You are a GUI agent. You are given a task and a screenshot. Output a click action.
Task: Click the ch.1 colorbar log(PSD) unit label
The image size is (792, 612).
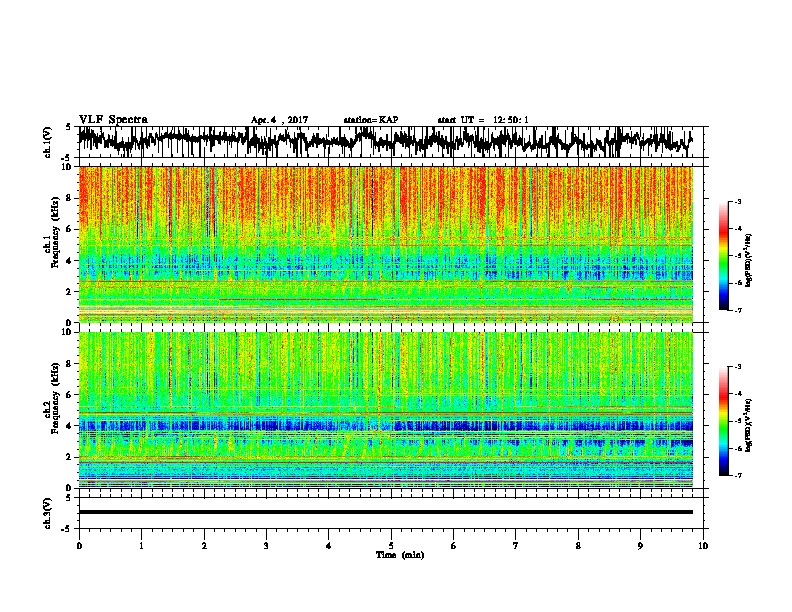click(x=749, y=261)
